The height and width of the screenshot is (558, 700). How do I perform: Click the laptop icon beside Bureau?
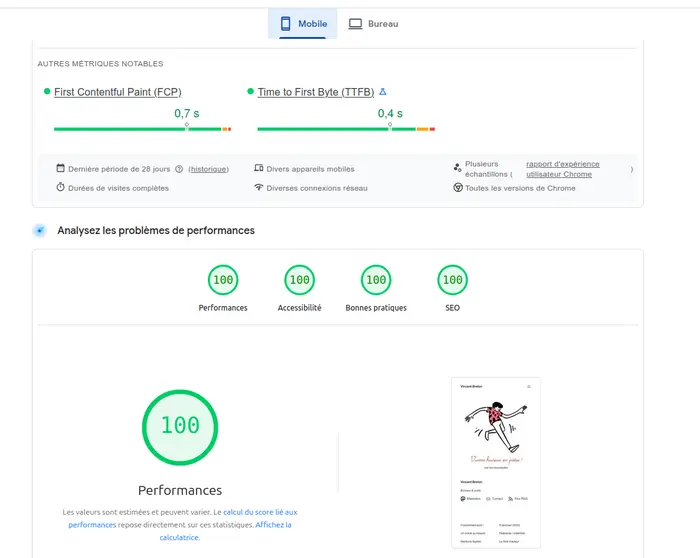(355, 24)
